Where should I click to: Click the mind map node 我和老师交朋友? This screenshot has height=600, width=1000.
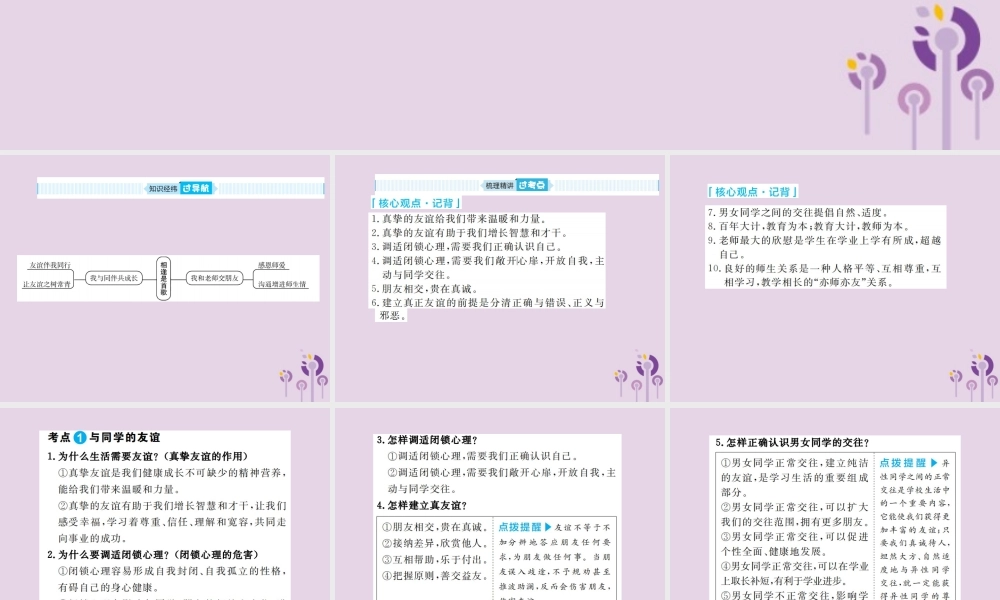[215, 278]
